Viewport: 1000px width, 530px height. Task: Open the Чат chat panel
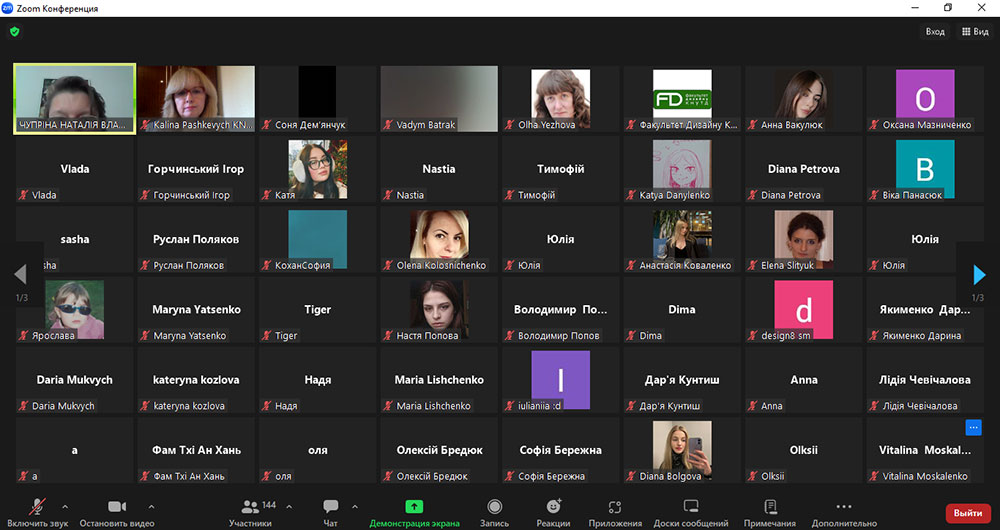(330, 512)
